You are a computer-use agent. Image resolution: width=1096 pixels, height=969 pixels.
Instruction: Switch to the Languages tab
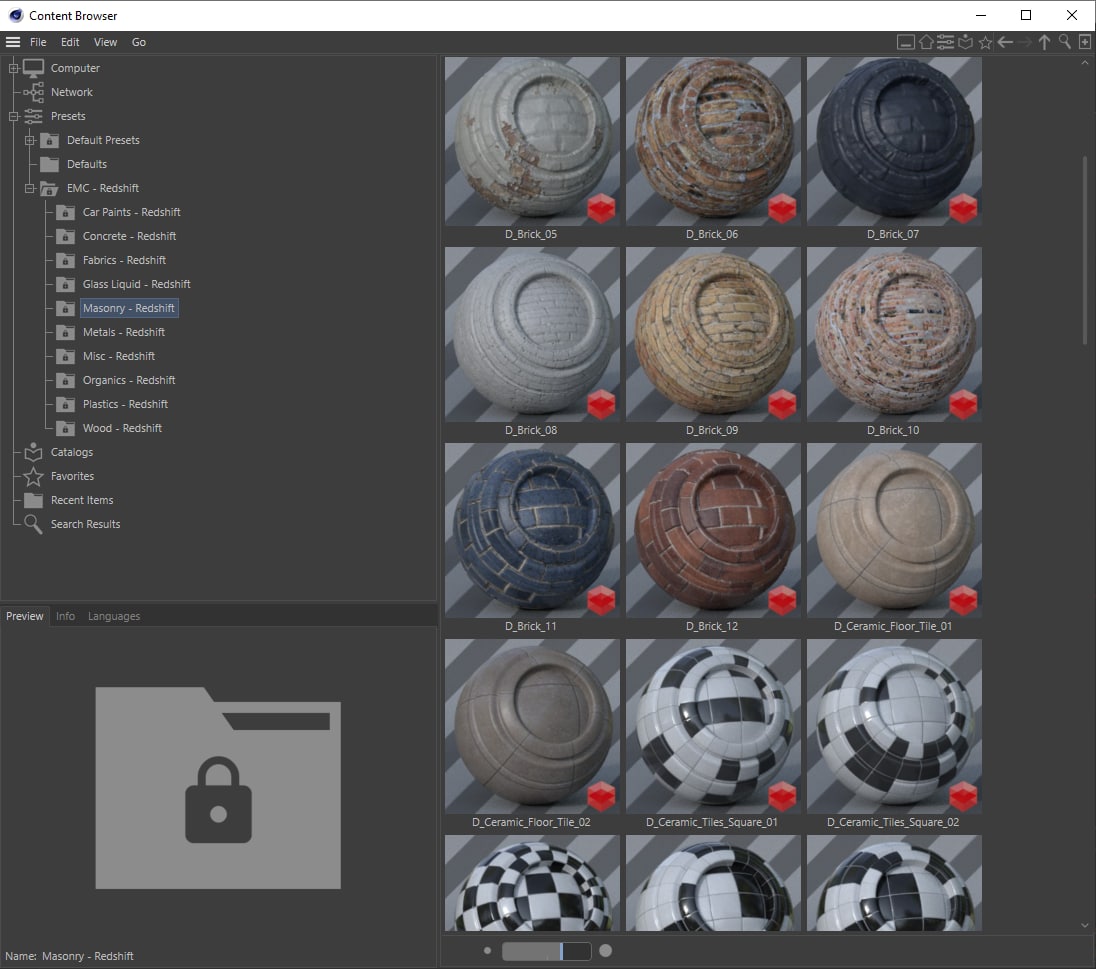114,616
